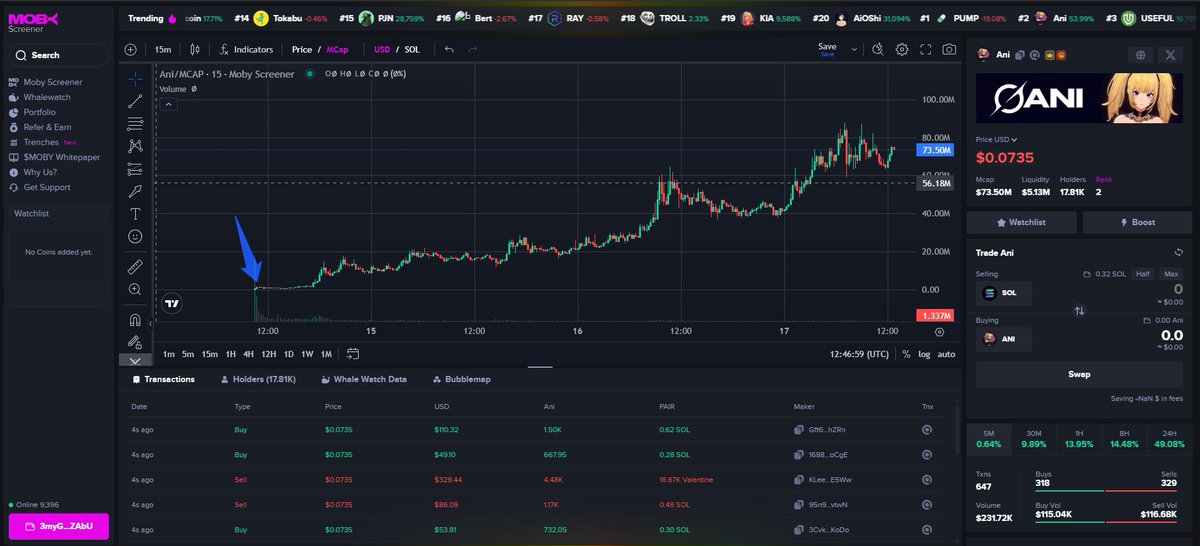The height and width of the screenshot is (546, 1200).
Task: Select the 1m time range
Action: click(x=169, y=354)
